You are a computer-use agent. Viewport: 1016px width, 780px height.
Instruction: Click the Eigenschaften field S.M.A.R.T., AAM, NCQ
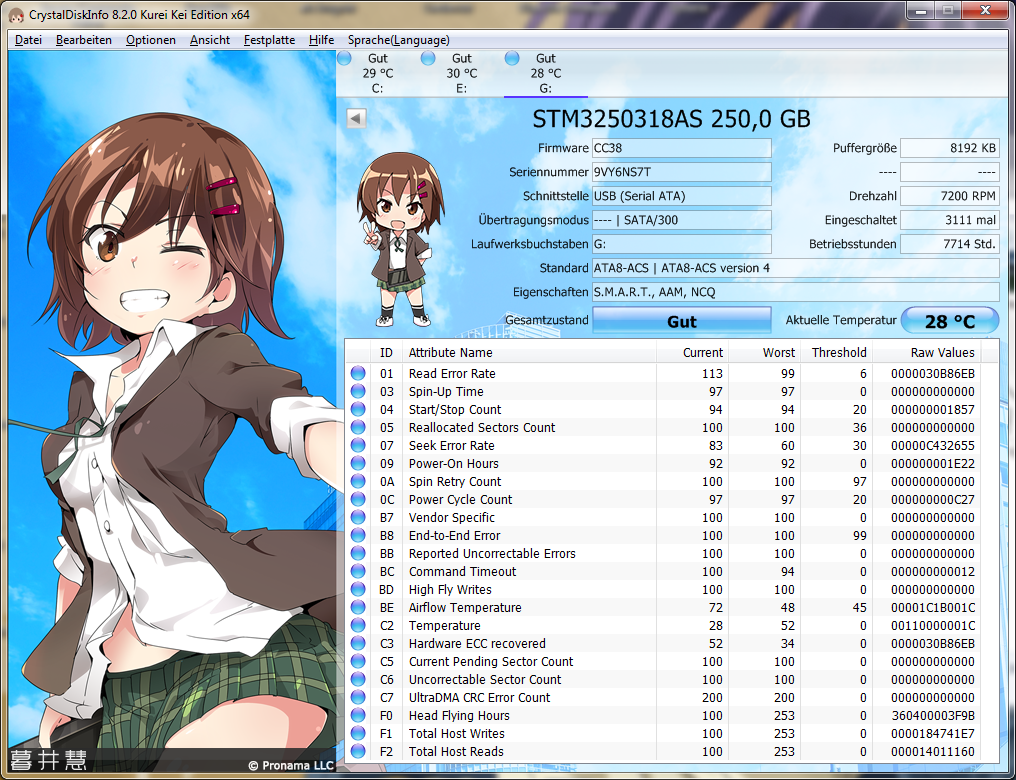[796, 292]
